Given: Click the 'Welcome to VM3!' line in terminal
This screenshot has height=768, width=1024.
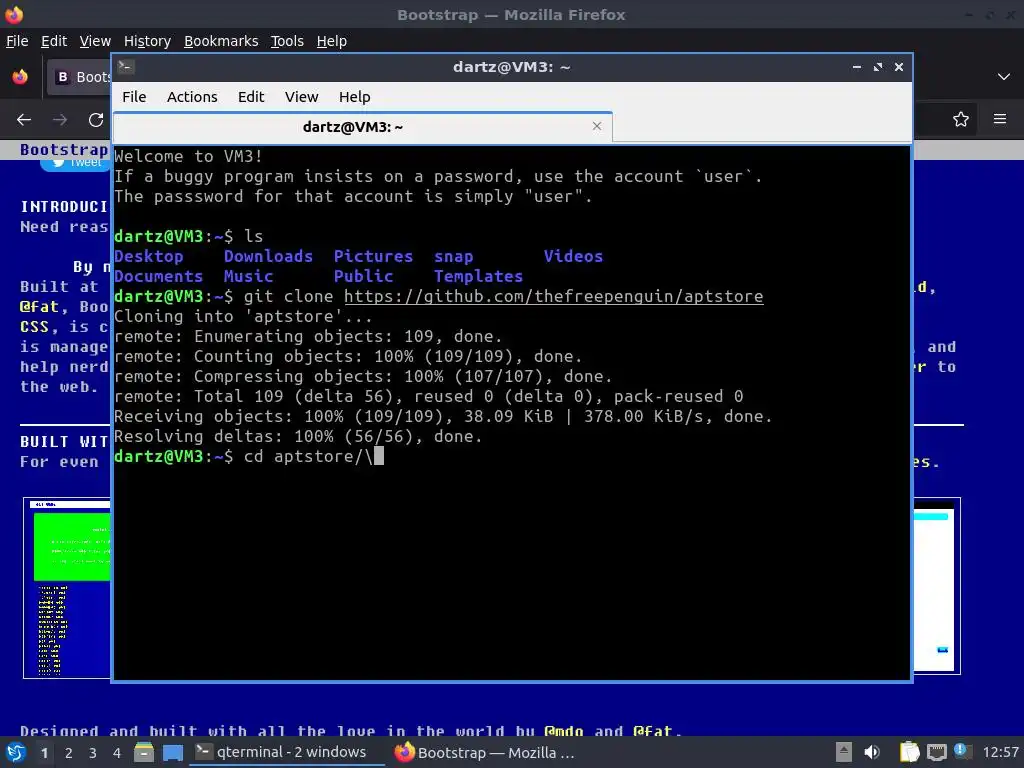Looking at the screenshot, I should (x=188, y=156).
